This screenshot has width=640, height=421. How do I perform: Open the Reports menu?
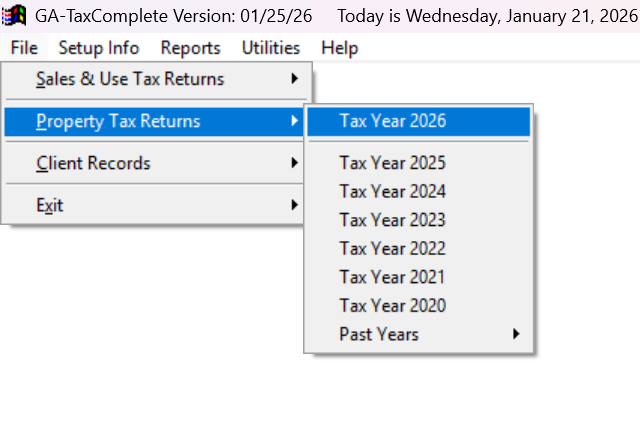coord(190,48)
